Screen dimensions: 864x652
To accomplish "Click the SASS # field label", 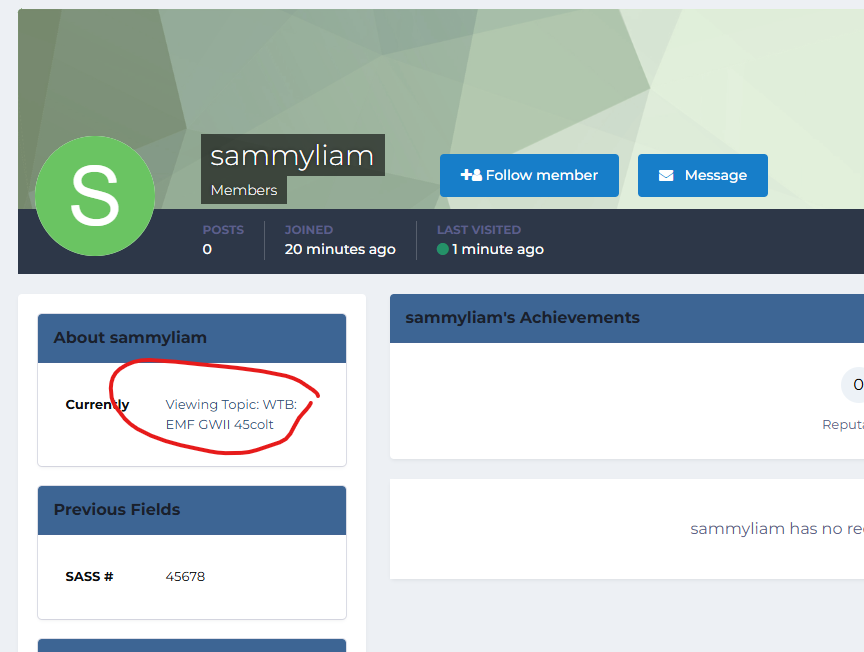I will click(89, 577).
